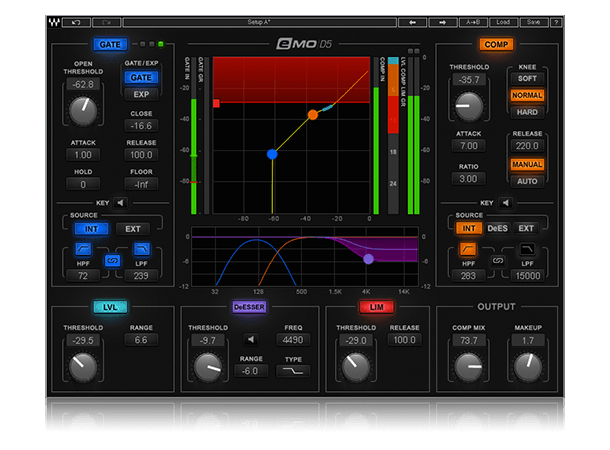Click the gate filter link icon
This screenshot has height=450, width=610.
[112, 261]
